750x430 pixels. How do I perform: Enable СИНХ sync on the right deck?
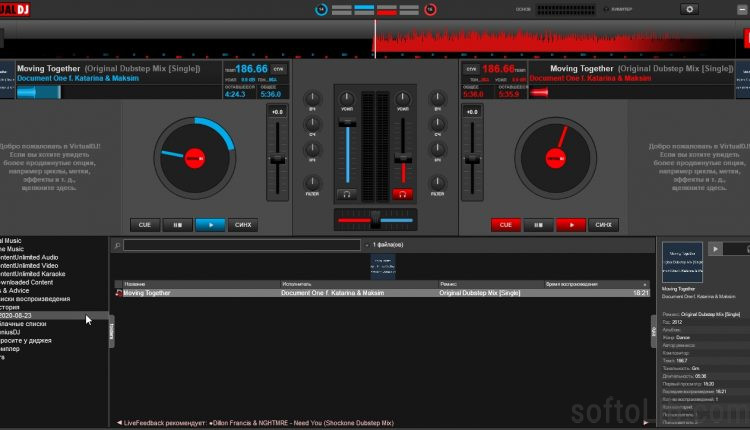[603, 225]
